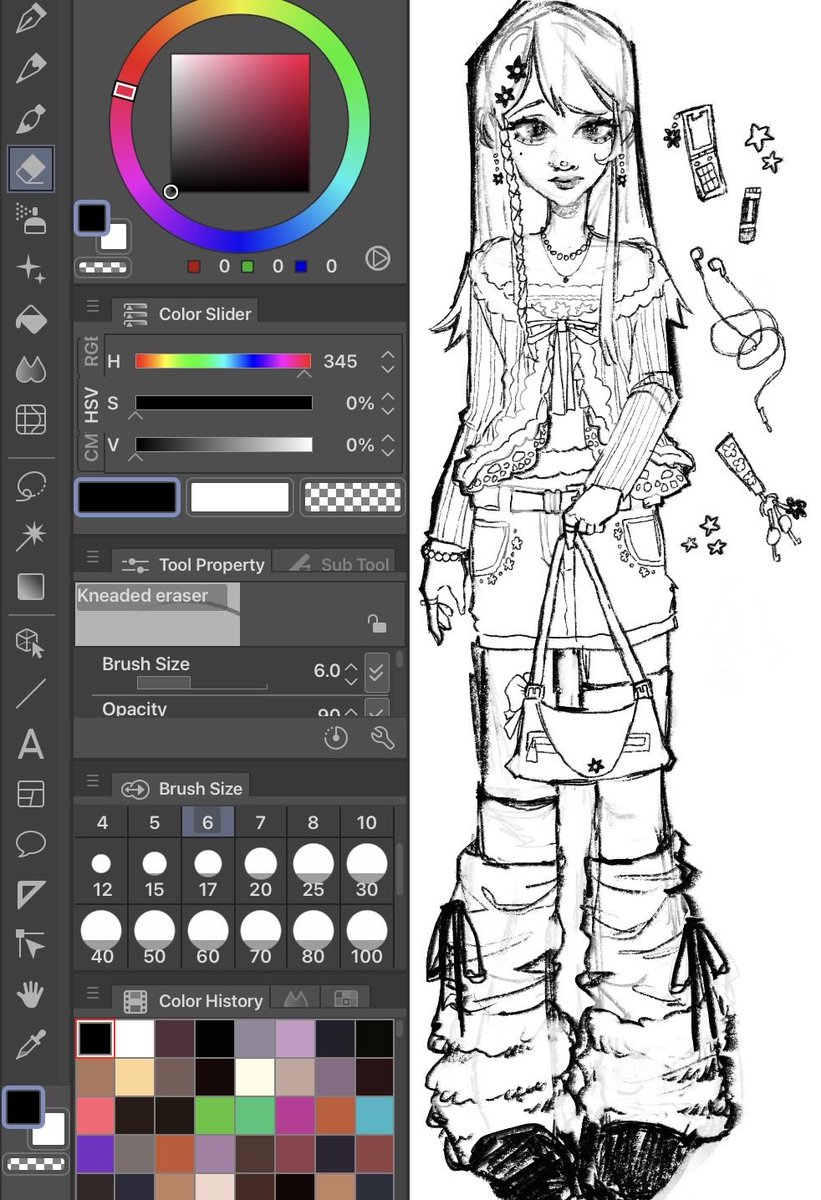Adjust the S percentage stepper

(388, 403)
